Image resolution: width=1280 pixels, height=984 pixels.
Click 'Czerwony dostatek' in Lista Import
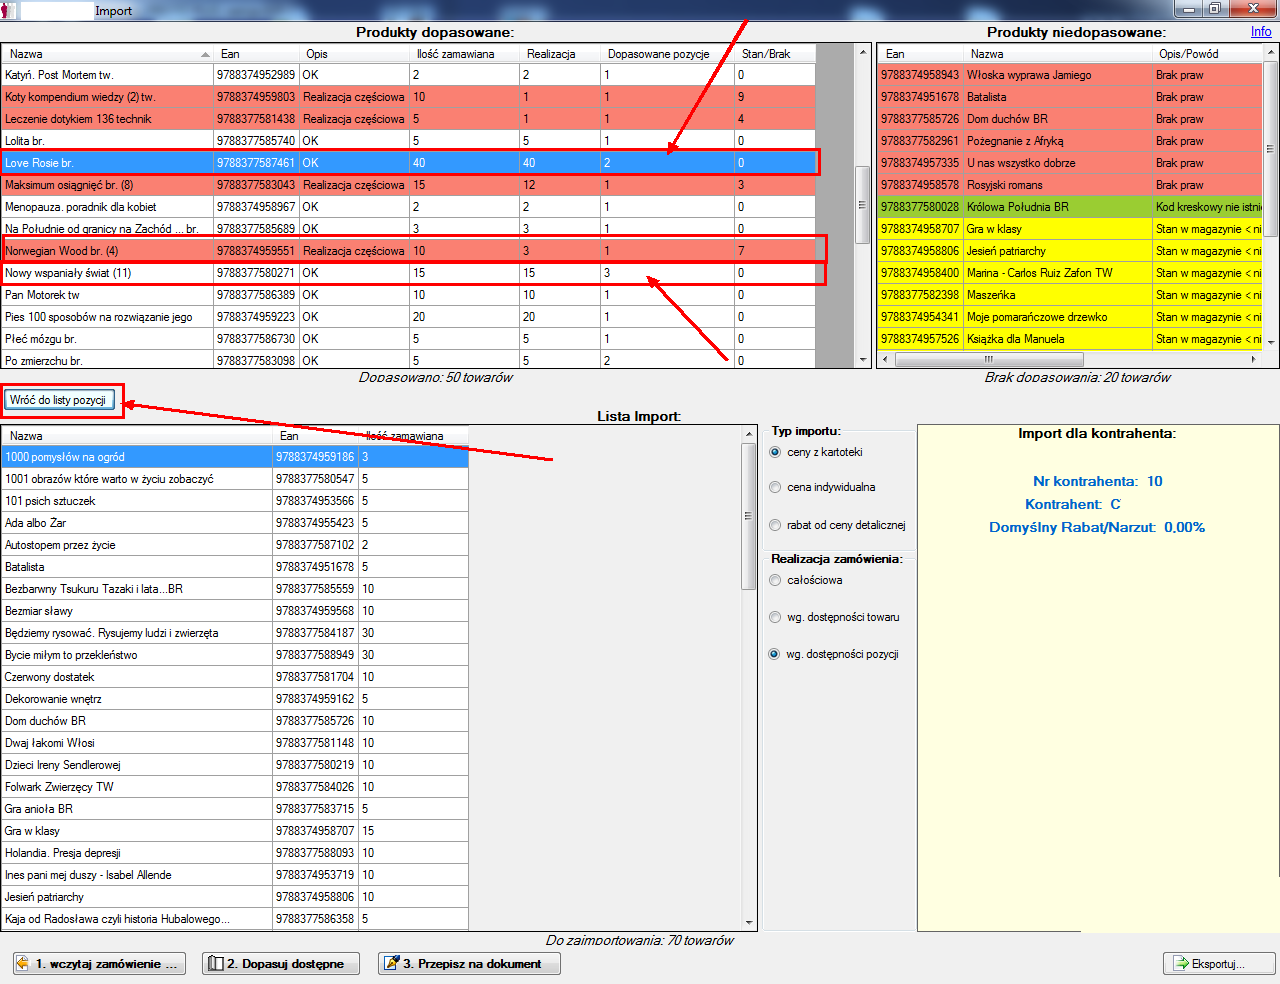pos(235,677)
